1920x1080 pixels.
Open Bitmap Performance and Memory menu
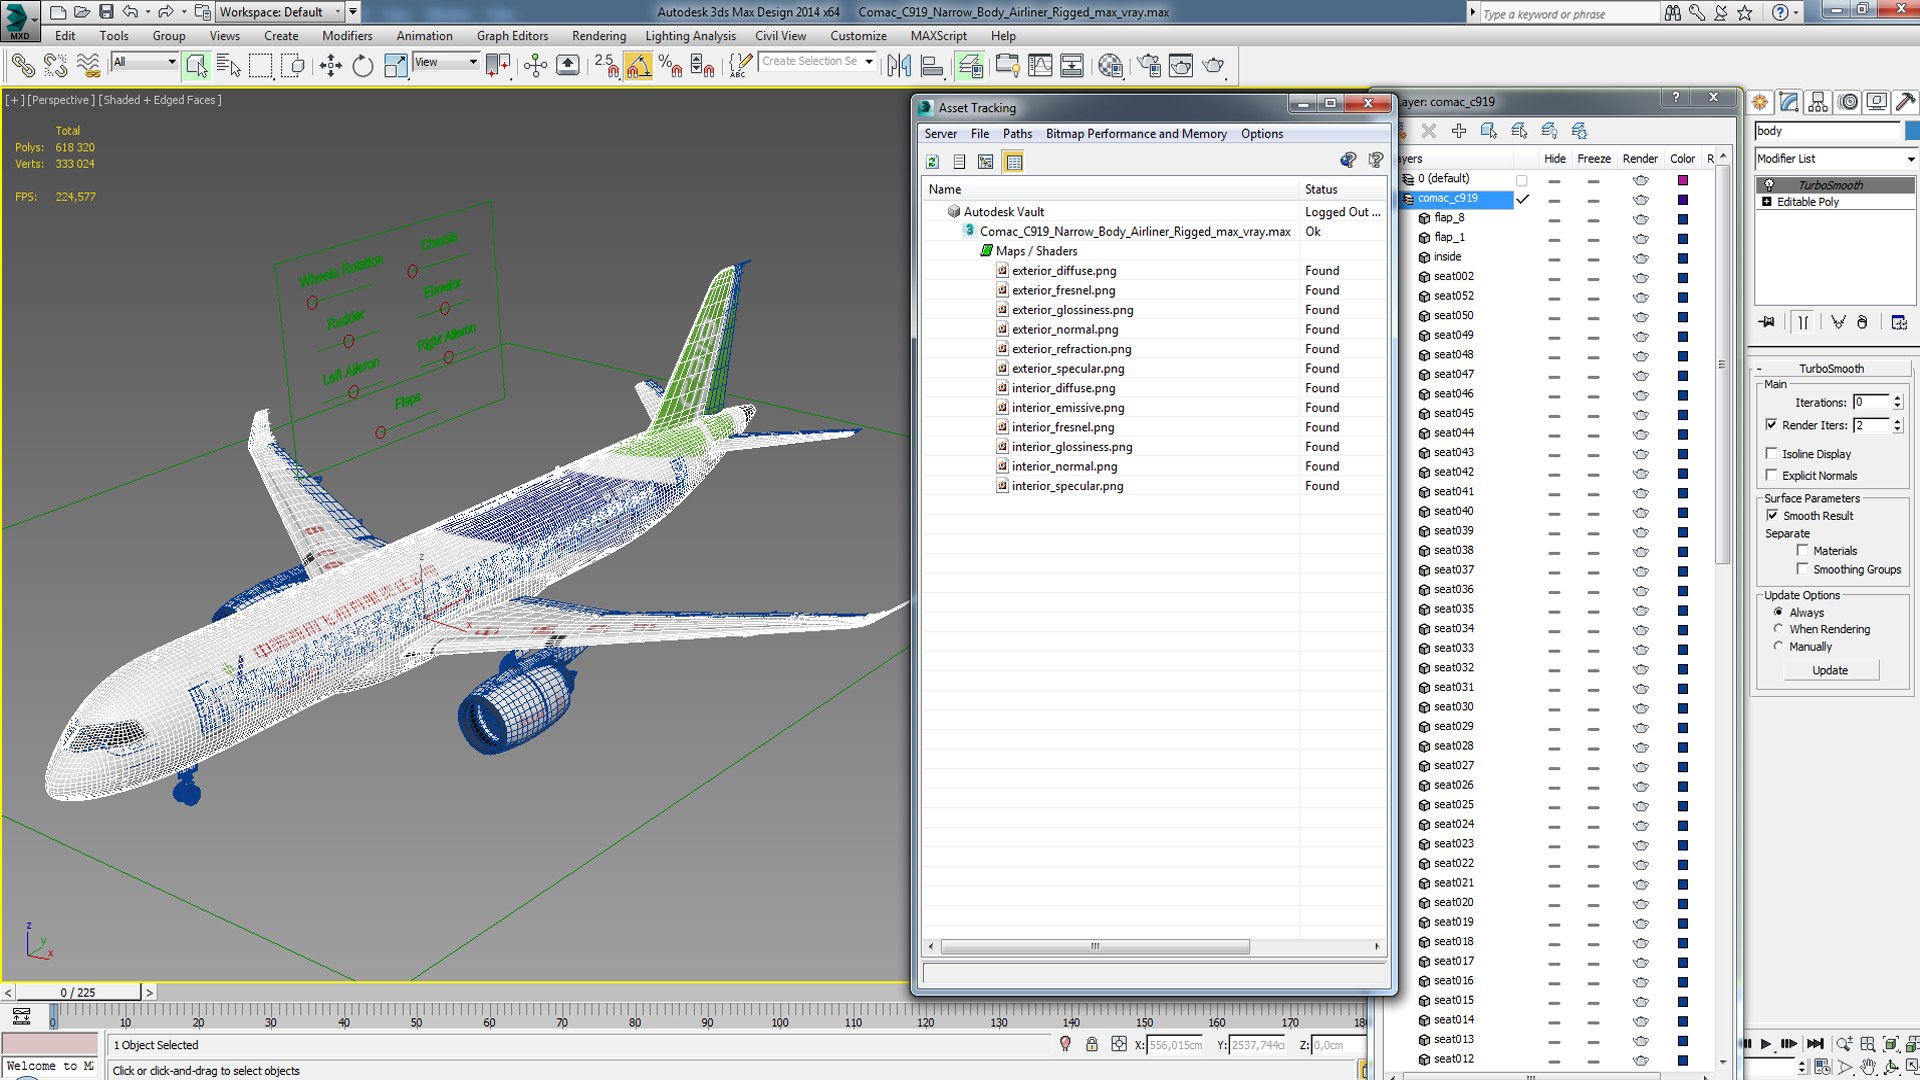[1136, 134]
